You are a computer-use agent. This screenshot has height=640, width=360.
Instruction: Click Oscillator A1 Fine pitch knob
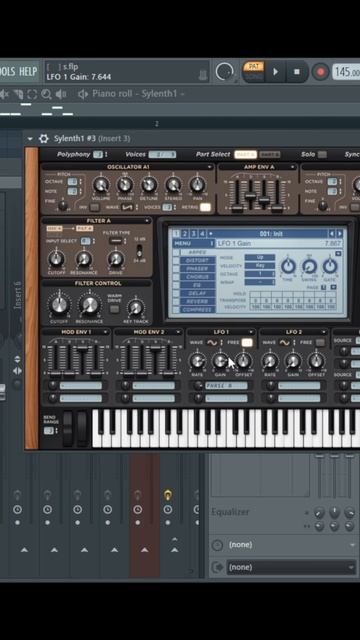[x=62, y=206]
